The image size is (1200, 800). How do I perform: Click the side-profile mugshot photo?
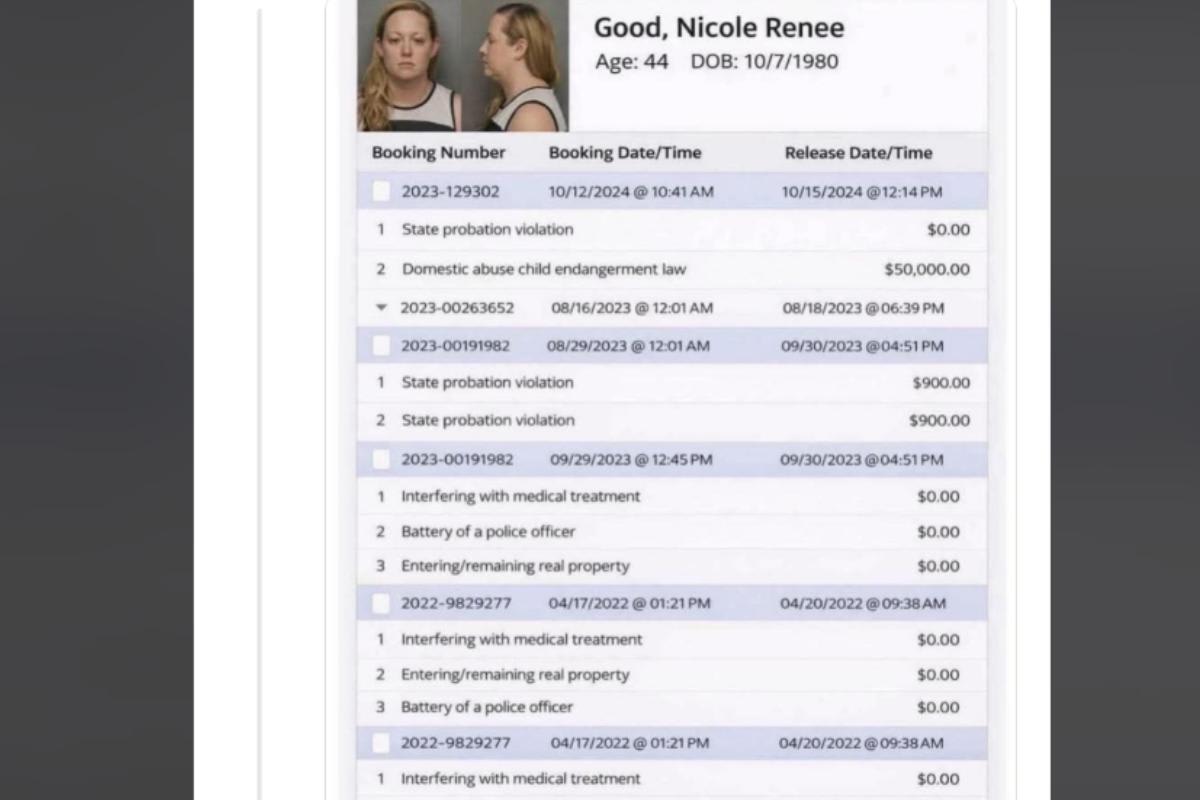(x=515, y=65)
